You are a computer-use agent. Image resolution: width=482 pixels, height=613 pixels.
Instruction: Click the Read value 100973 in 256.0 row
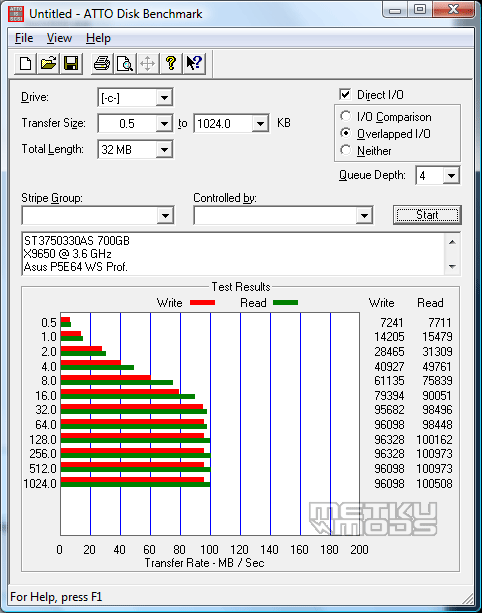pos(434,454)
